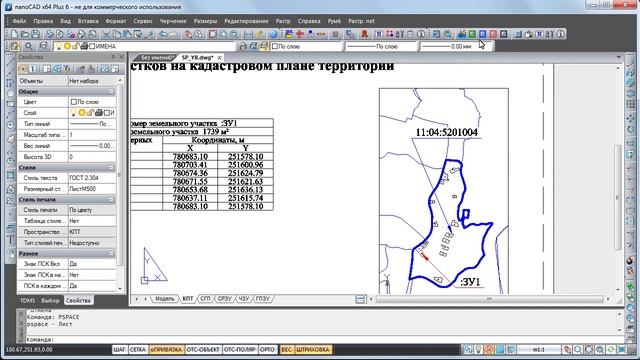
Task: Toggle ОТС-ПОЛЯР polar tracking
Action: 240,350
